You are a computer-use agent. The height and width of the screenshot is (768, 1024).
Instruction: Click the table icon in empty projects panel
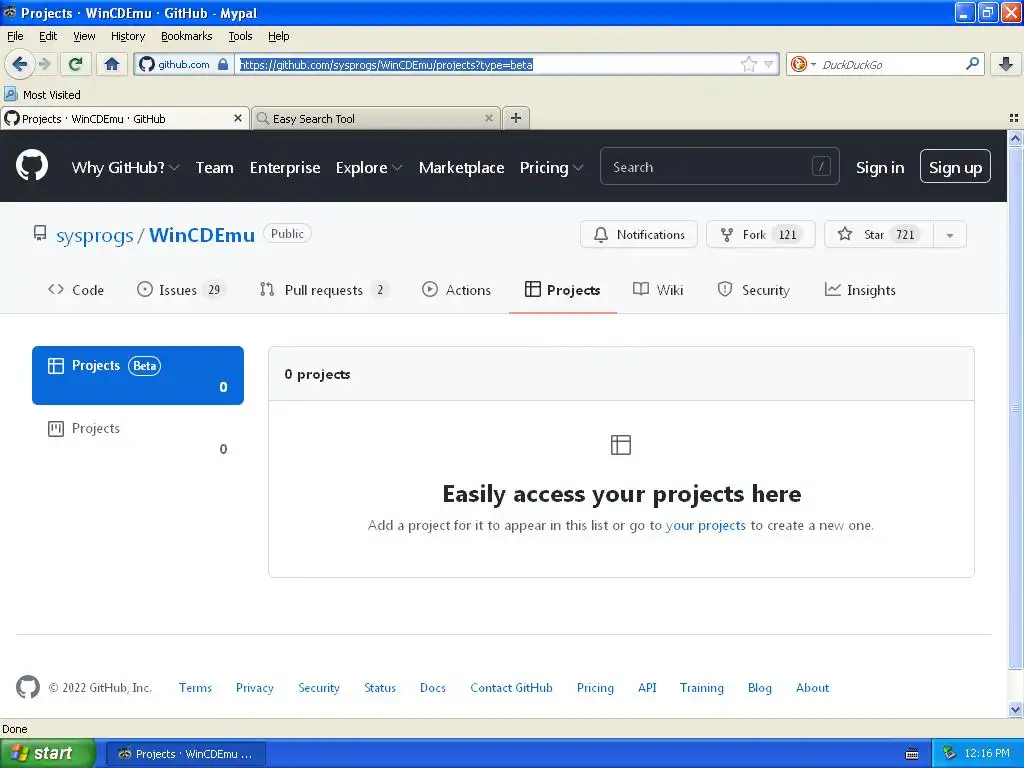[620, 445]
